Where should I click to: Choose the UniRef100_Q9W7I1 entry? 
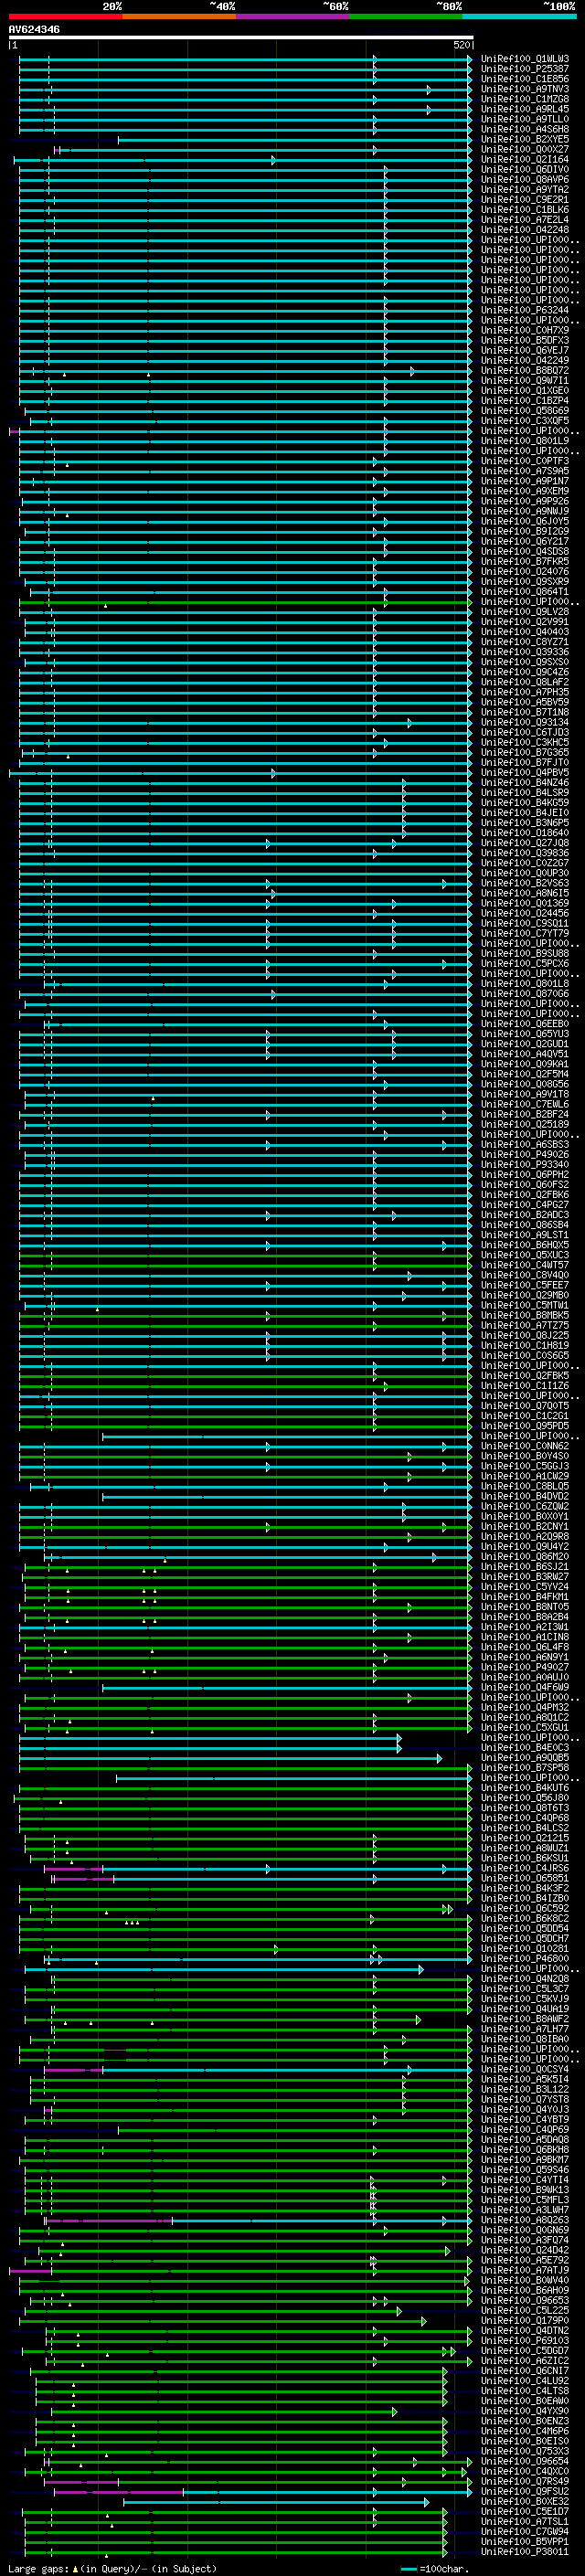coord(525,380)
